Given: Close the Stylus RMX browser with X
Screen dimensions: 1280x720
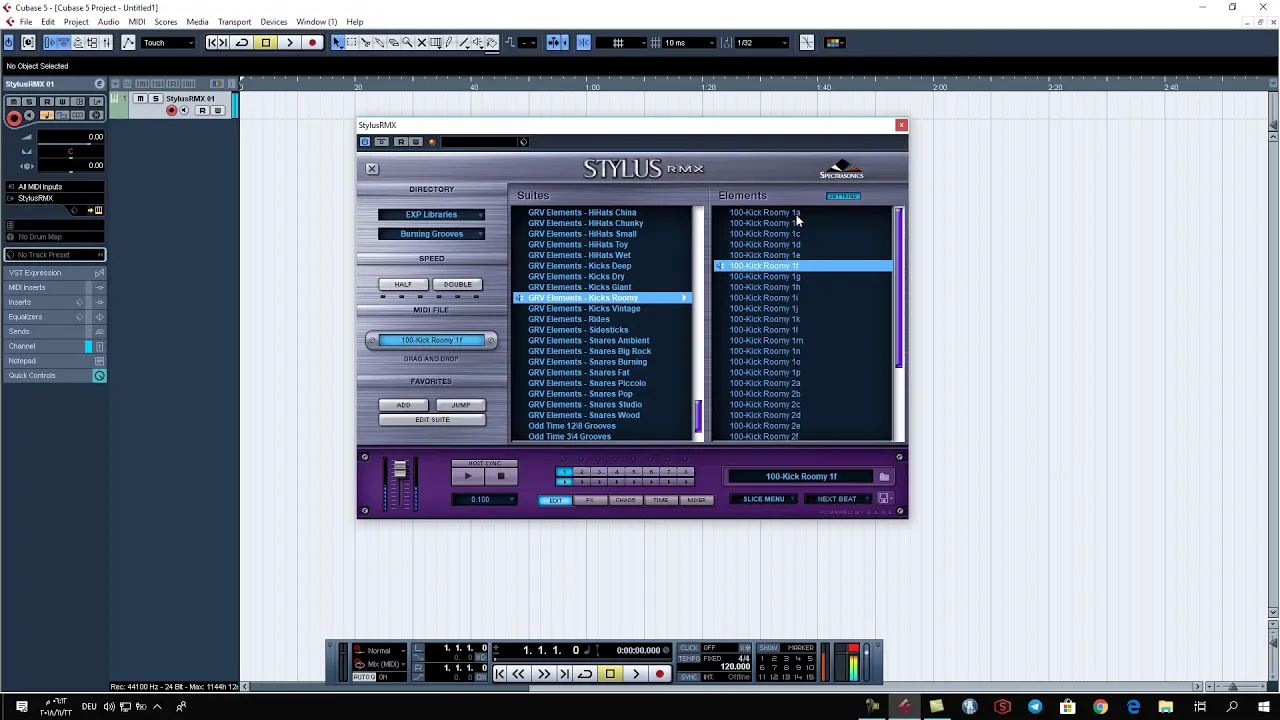Looking at the screenshot, I should (372, 169).
